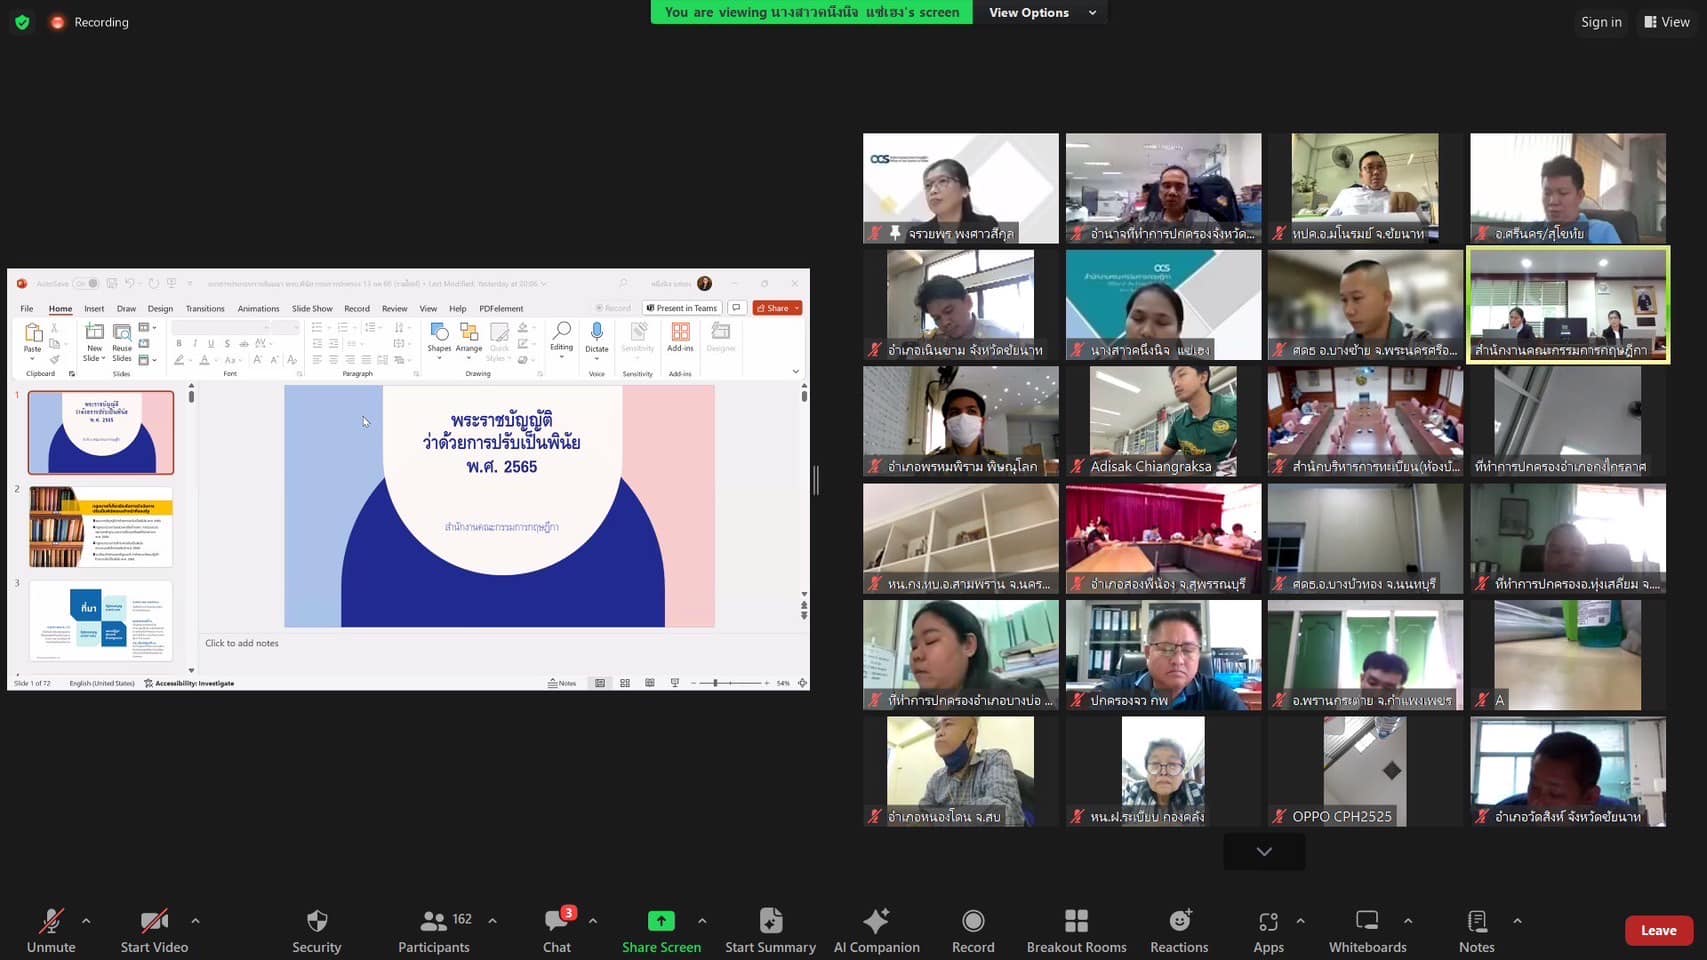1707x960 pixels.
Task: Toggle AutoSave switch in PowerPoint title bar
Action: click(86, 284)
